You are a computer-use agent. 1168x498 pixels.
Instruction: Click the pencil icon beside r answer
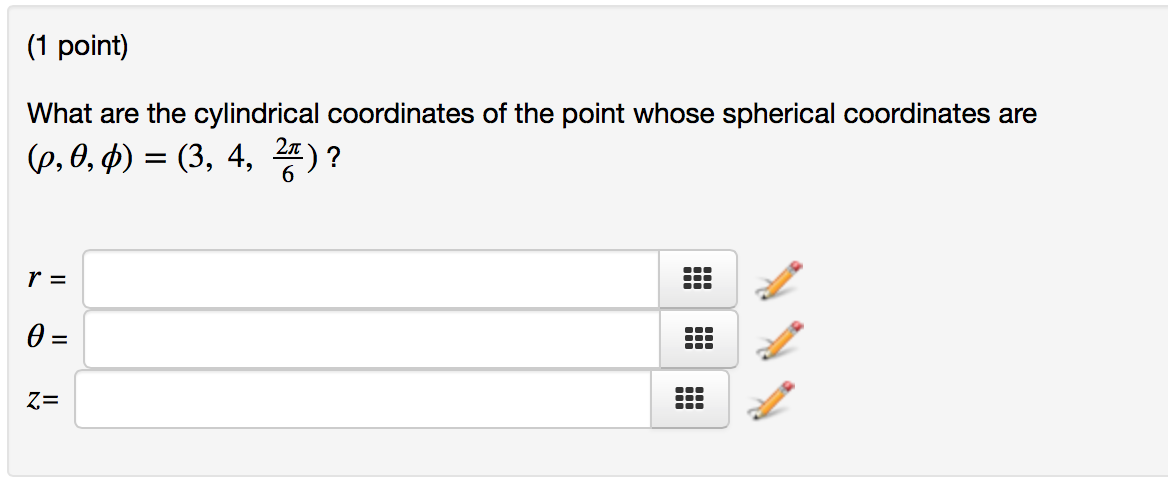pos(779,281)
